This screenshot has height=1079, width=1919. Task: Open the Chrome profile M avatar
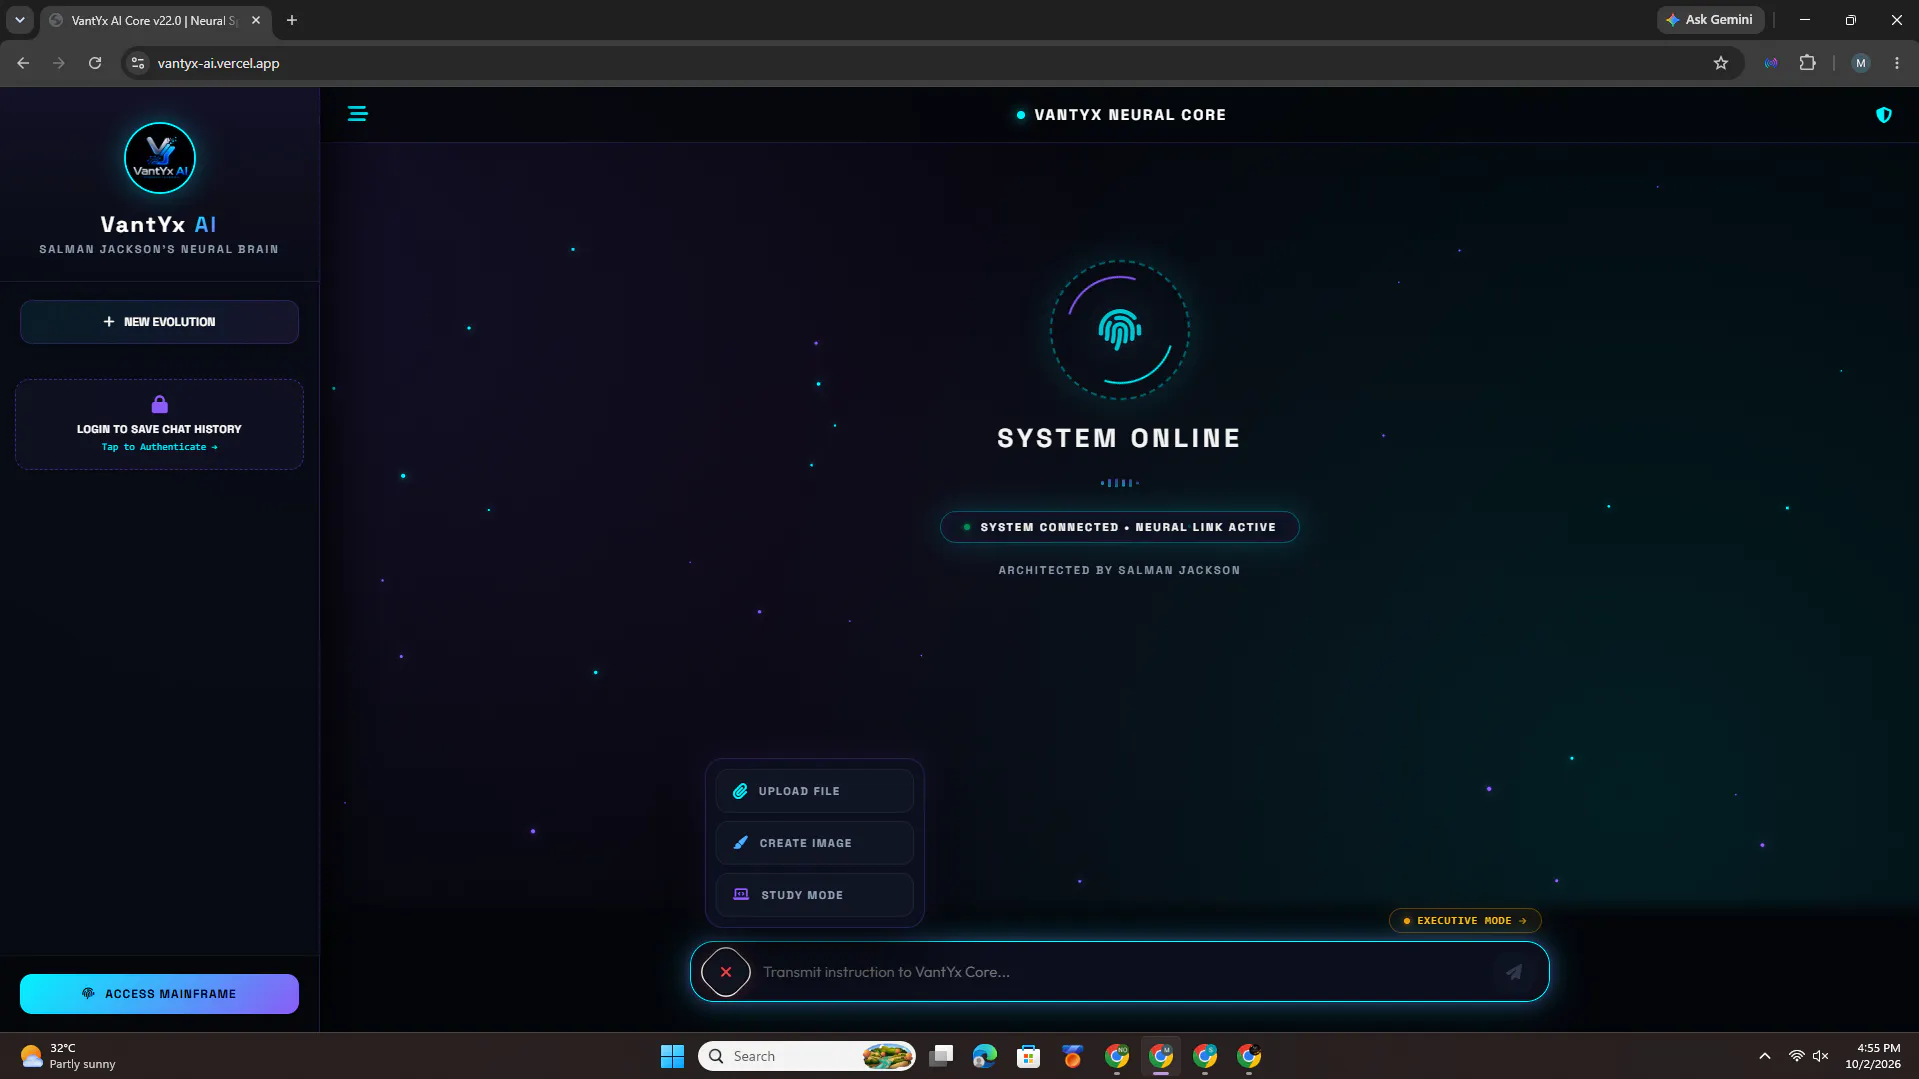[x=1860, y=63]
